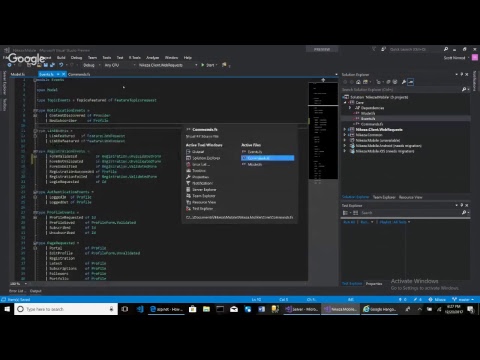Click the Solution Explorer Home icon

[358, 82]
